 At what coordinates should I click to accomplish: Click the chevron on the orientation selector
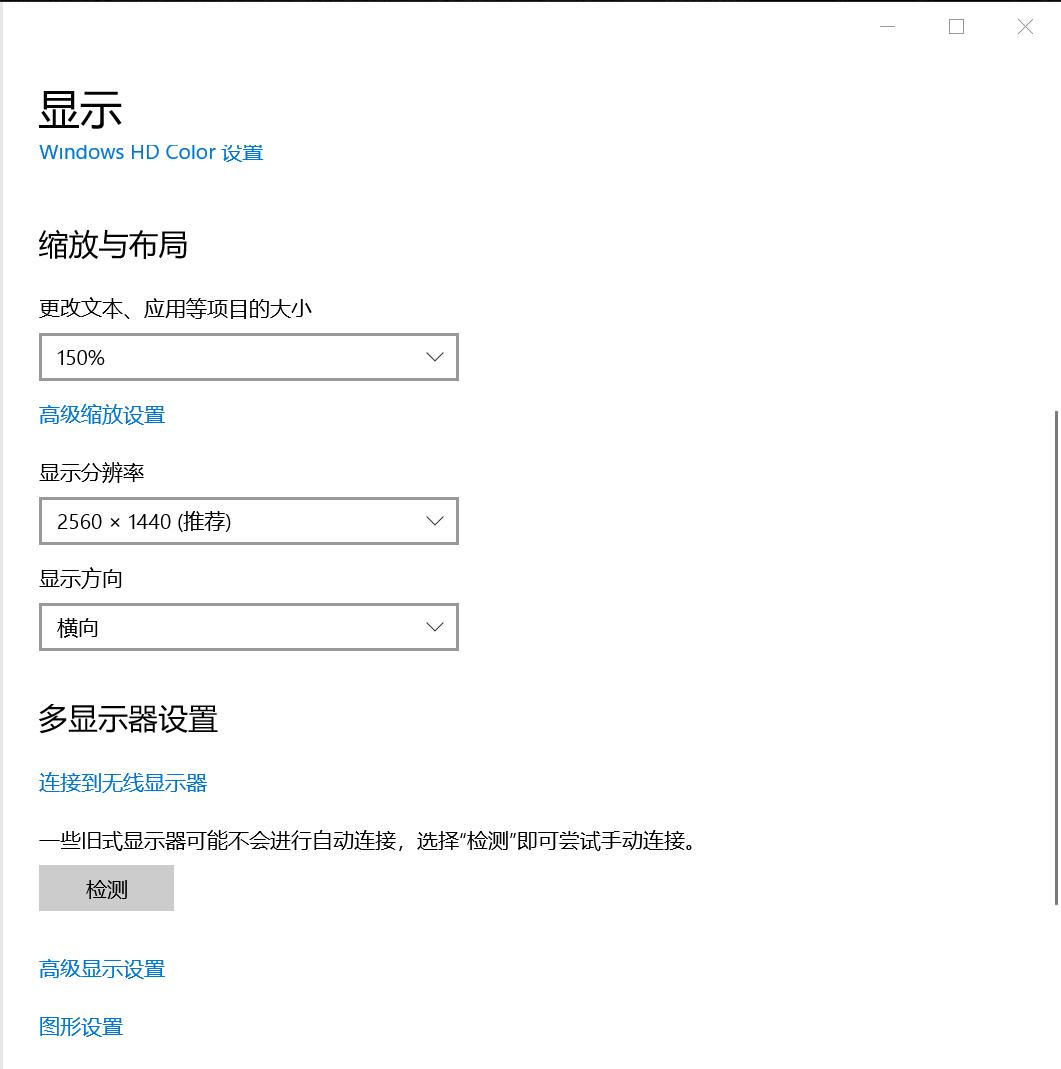(434, 627)
